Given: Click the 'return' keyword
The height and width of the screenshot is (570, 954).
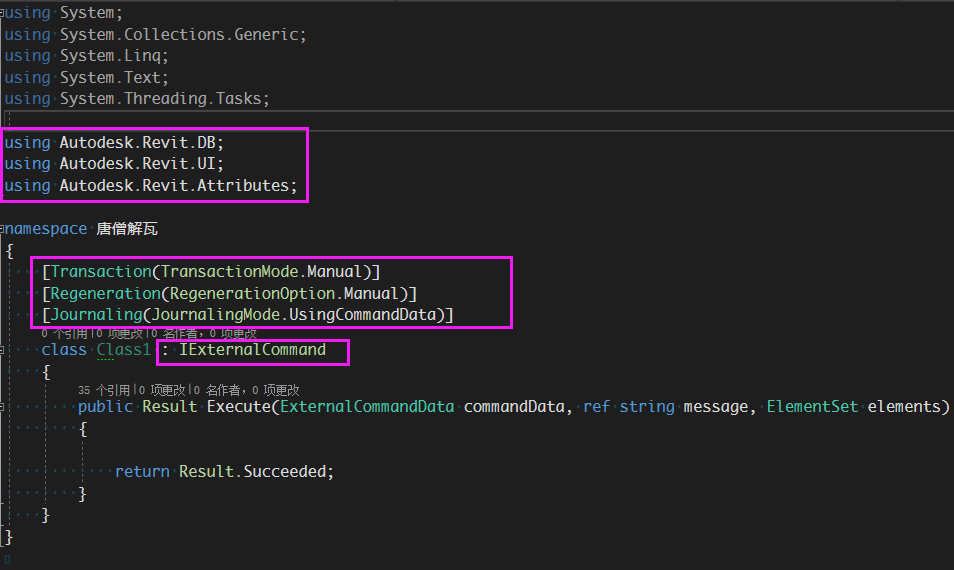Looking at the screenshot, I should point(142,471).
